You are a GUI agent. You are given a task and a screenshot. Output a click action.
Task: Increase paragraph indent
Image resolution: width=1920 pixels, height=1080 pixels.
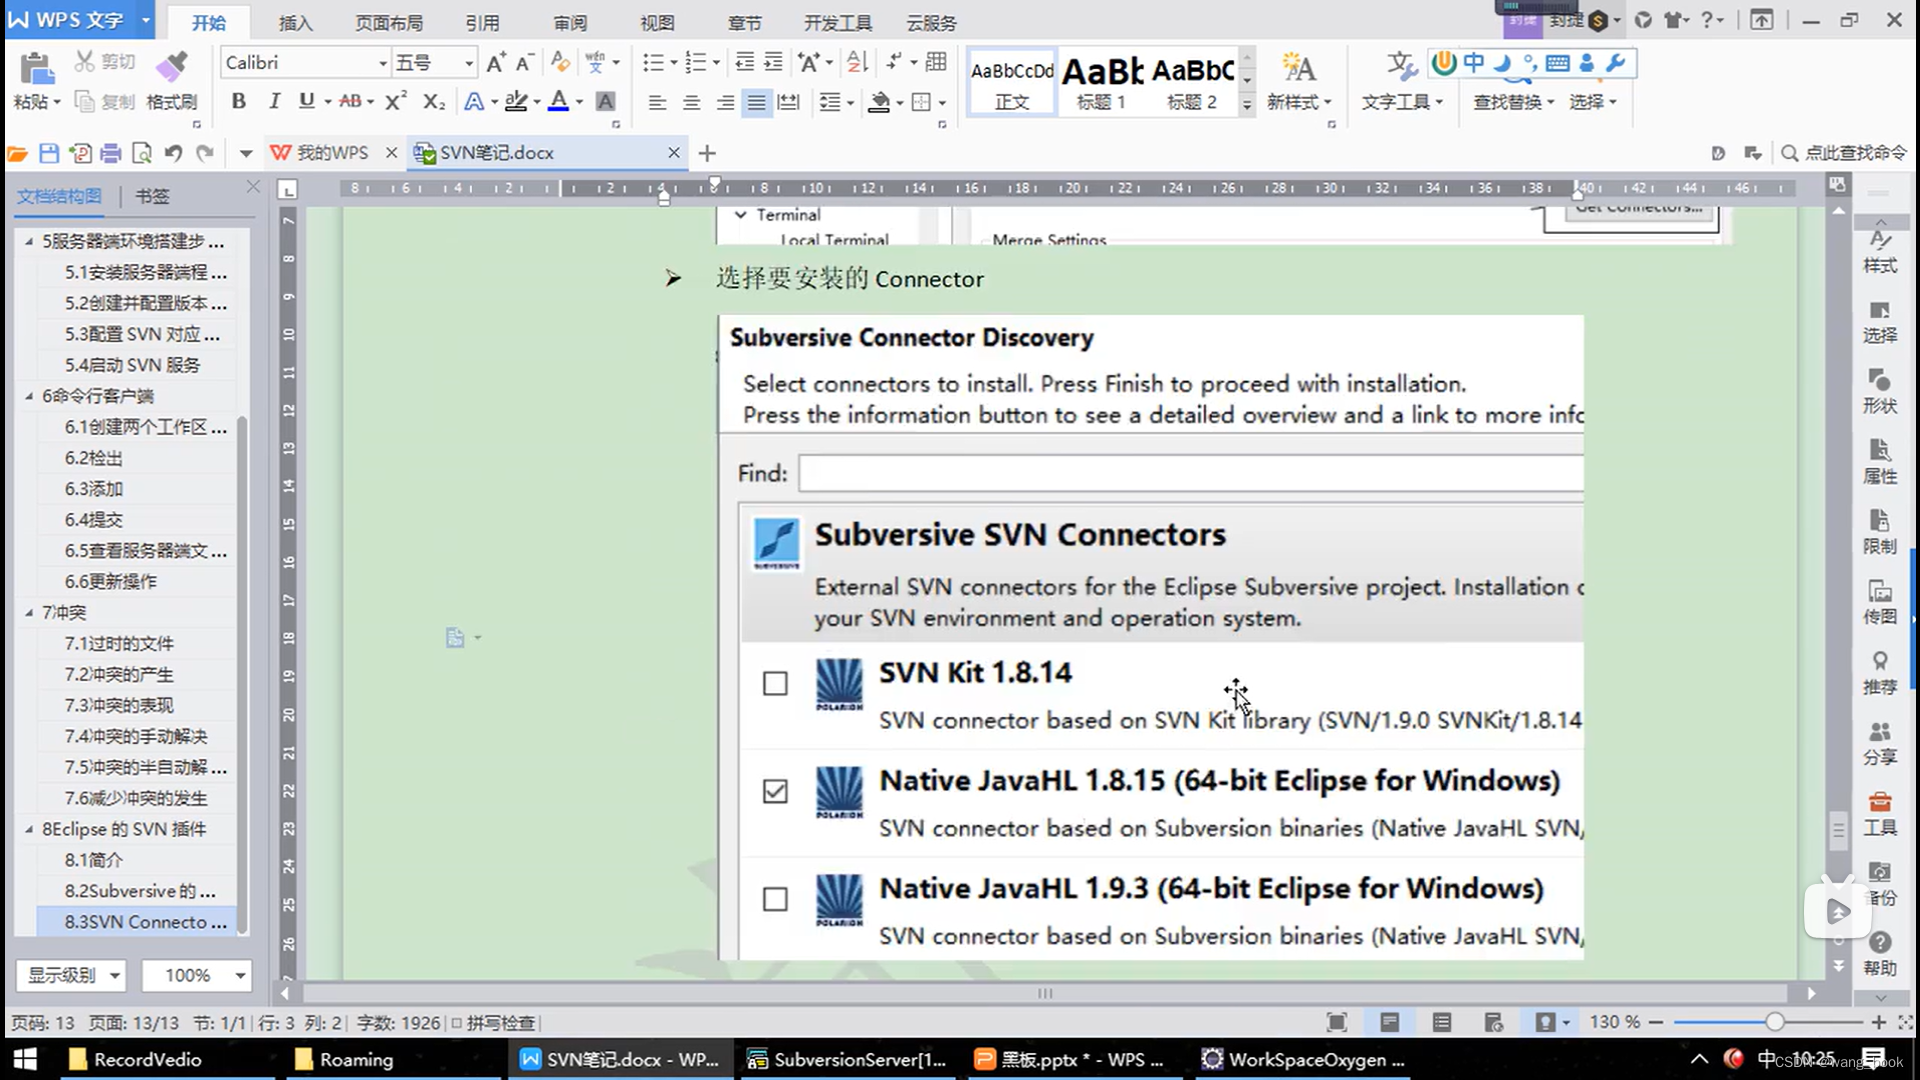pos(773,63)
